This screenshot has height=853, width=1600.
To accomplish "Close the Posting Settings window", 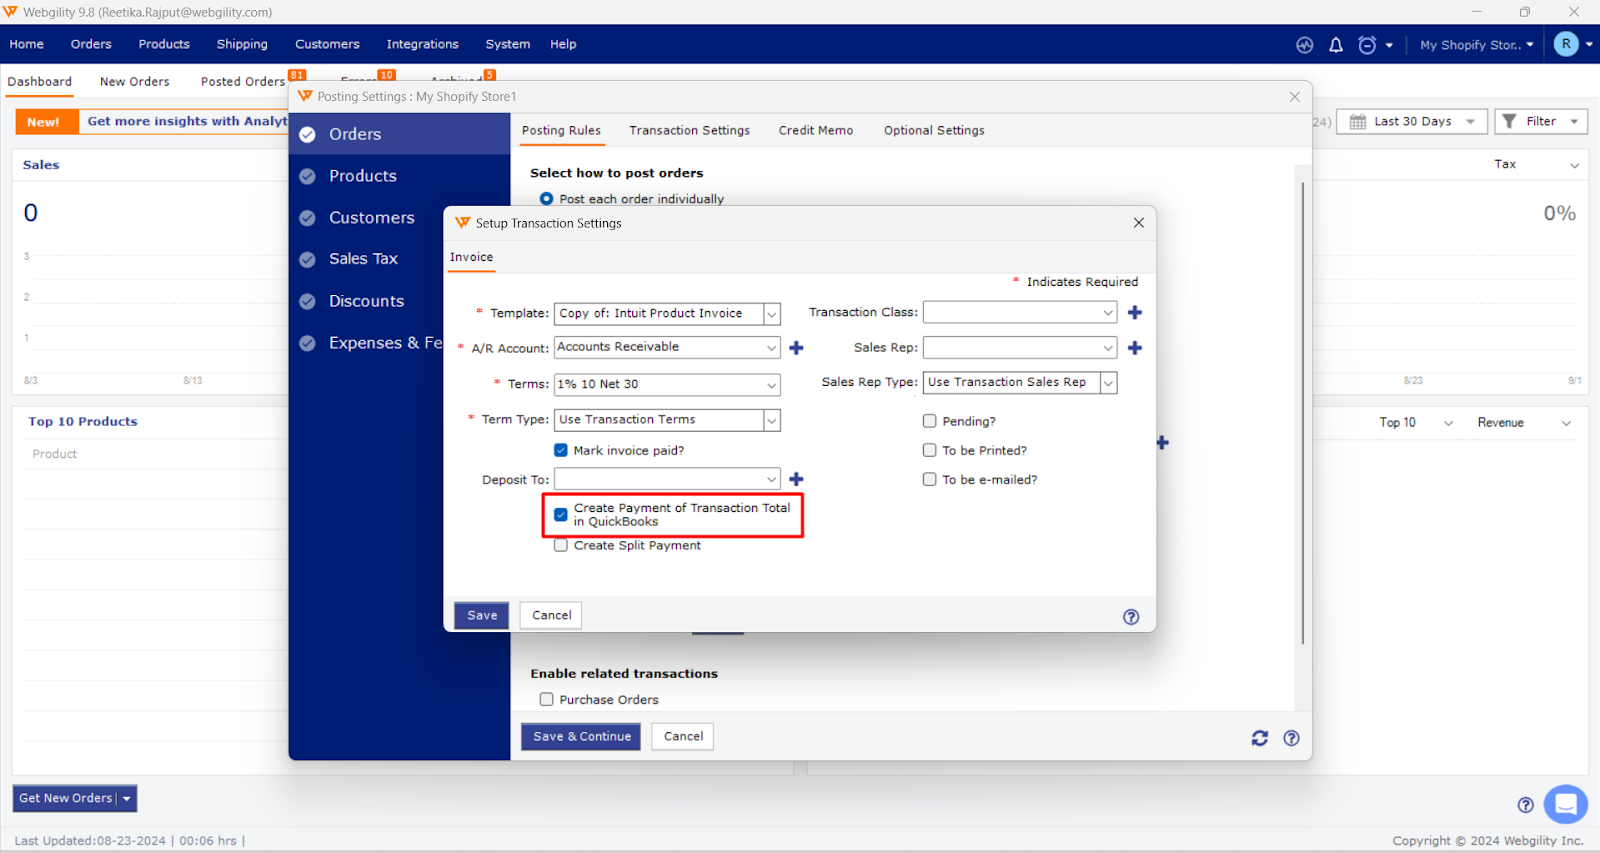I will [x=1294, y=97].
